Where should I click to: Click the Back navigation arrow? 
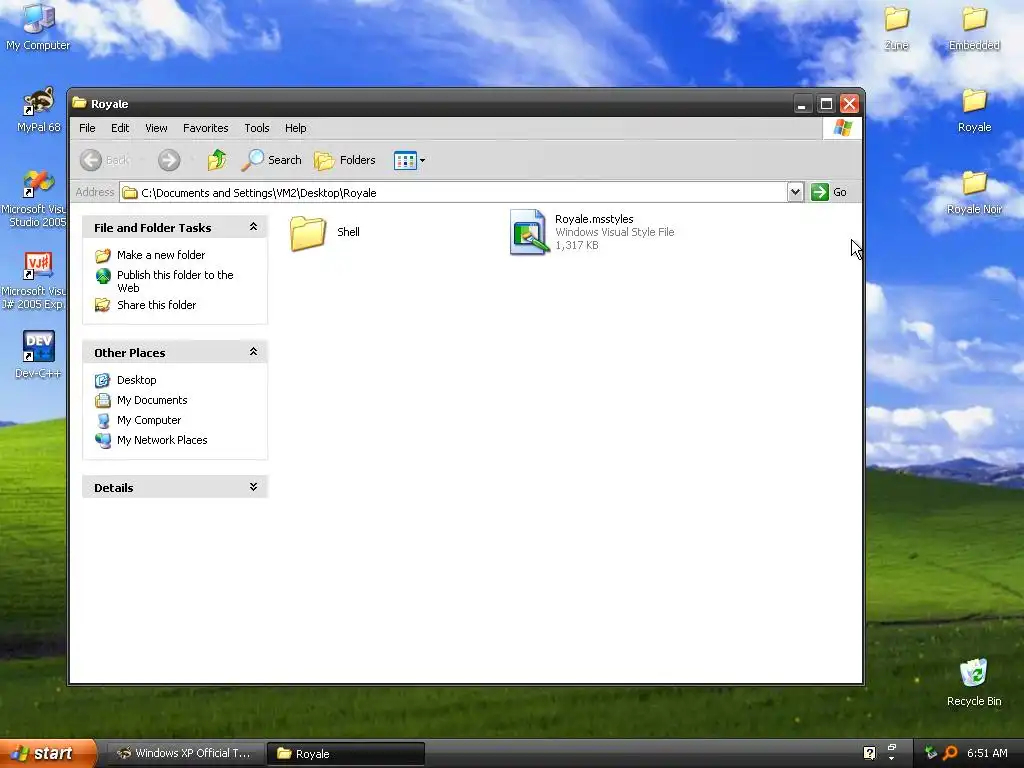(91, 160)
